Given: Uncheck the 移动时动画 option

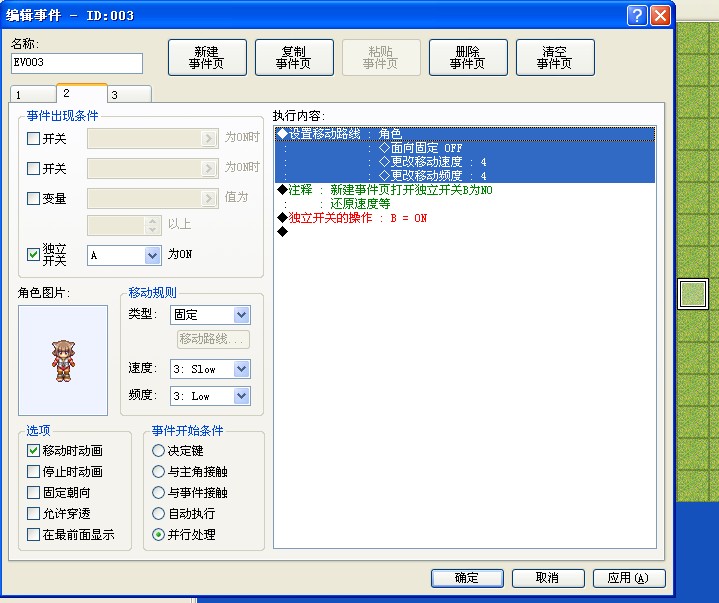Looking at the screenshot, I should (x=33, y=450).
